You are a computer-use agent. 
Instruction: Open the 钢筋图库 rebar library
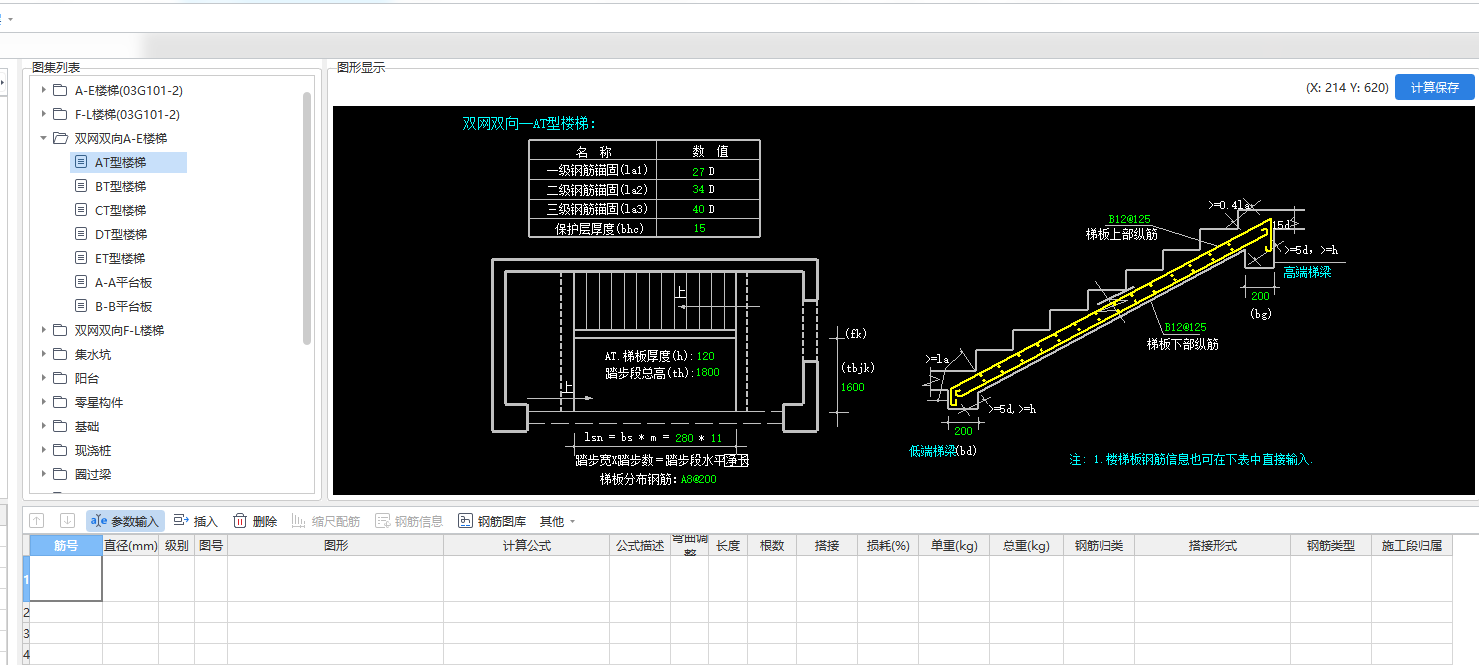tap(492, 521)
